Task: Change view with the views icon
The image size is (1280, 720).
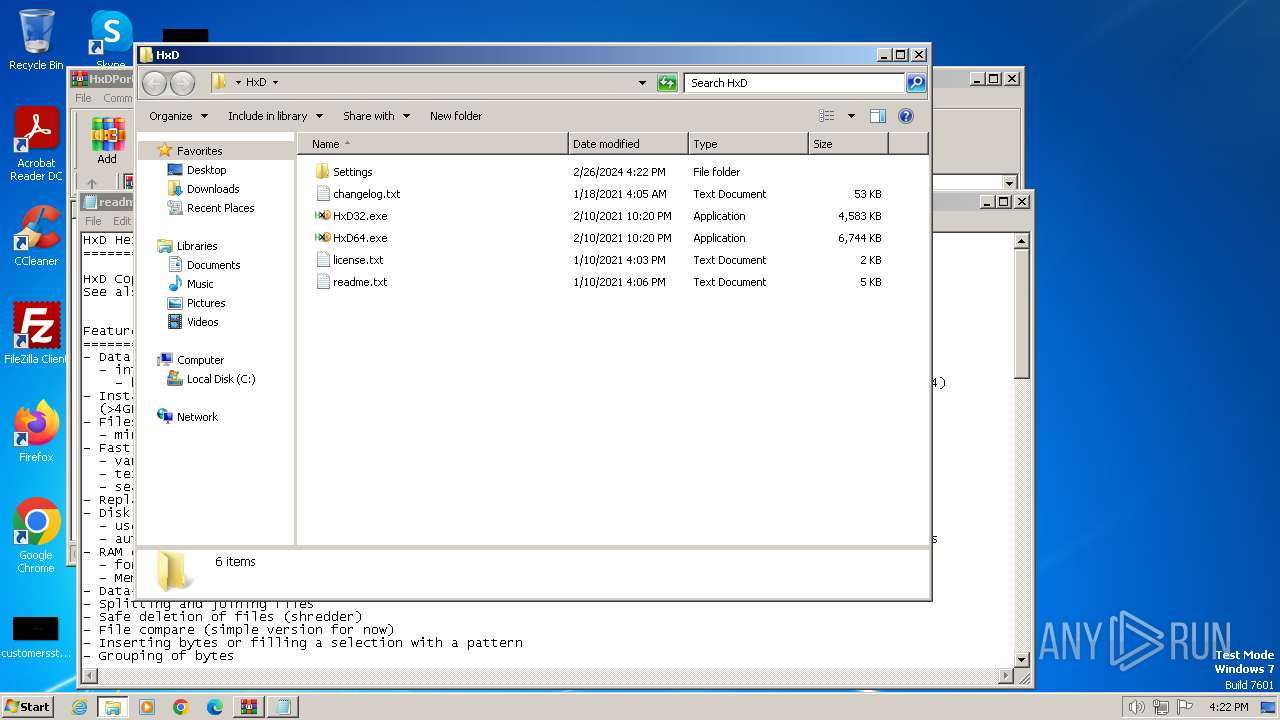Action: (827, 116)
